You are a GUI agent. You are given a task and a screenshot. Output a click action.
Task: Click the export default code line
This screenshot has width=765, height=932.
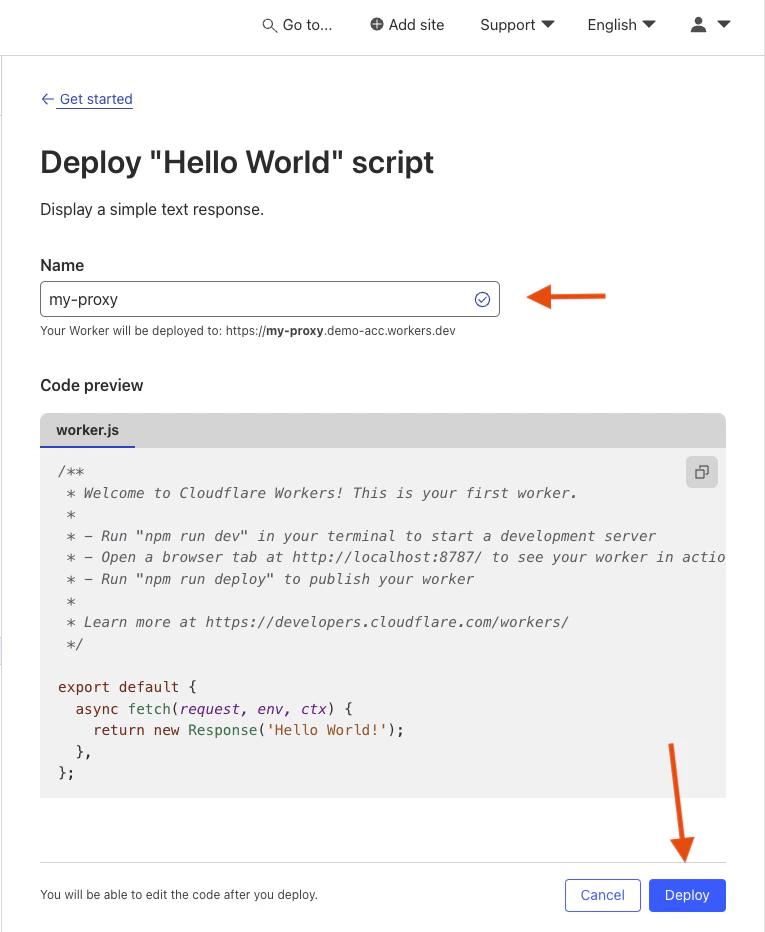tap(127, 687)
